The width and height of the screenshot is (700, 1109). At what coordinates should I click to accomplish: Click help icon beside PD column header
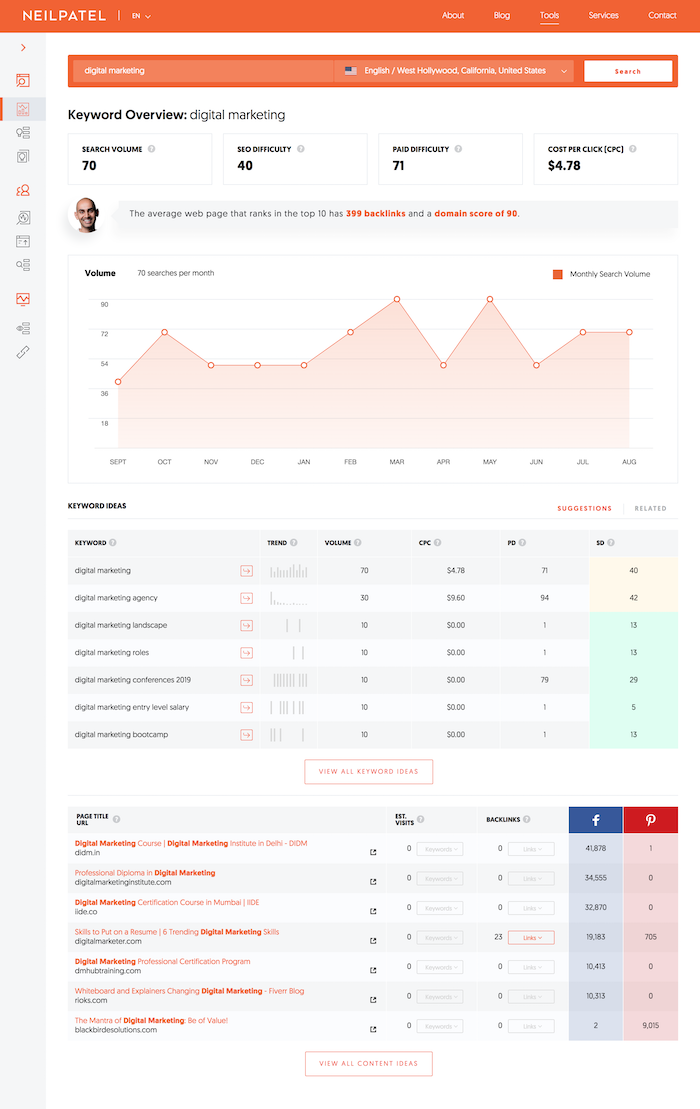coord(522,542)
